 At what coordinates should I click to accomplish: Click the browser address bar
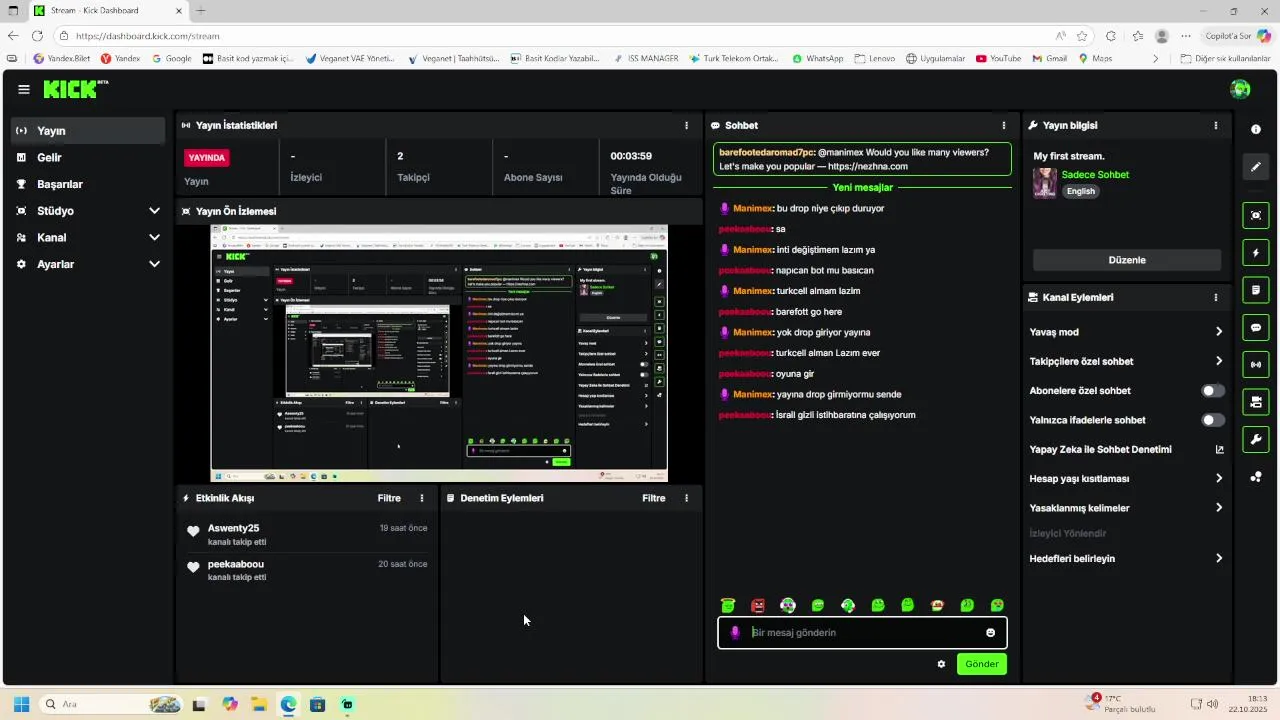click(560, 36)
